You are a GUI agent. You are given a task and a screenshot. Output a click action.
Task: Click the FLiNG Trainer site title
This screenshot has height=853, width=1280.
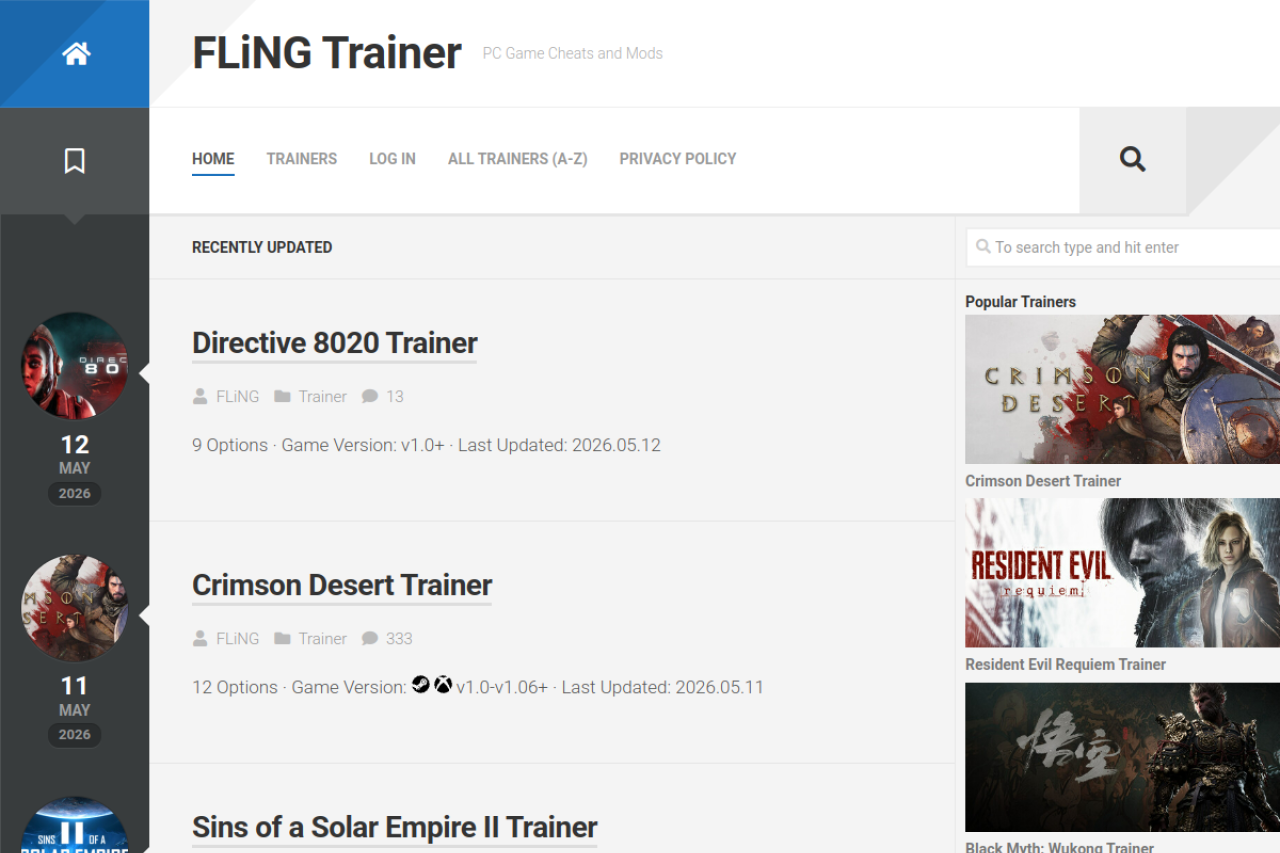point(327,53)
